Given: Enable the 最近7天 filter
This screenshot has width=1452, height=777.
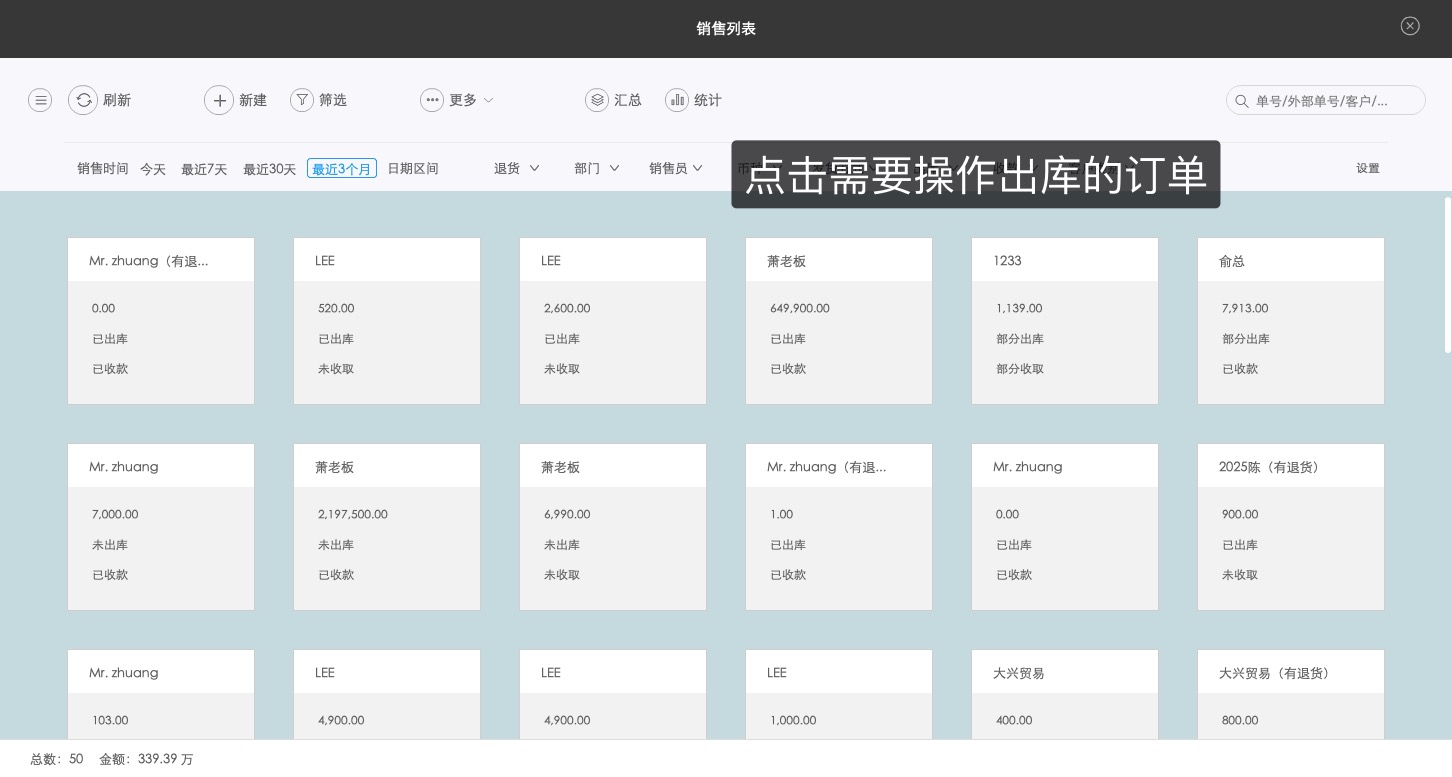Looking at the screenshot, I should [204, 168].
